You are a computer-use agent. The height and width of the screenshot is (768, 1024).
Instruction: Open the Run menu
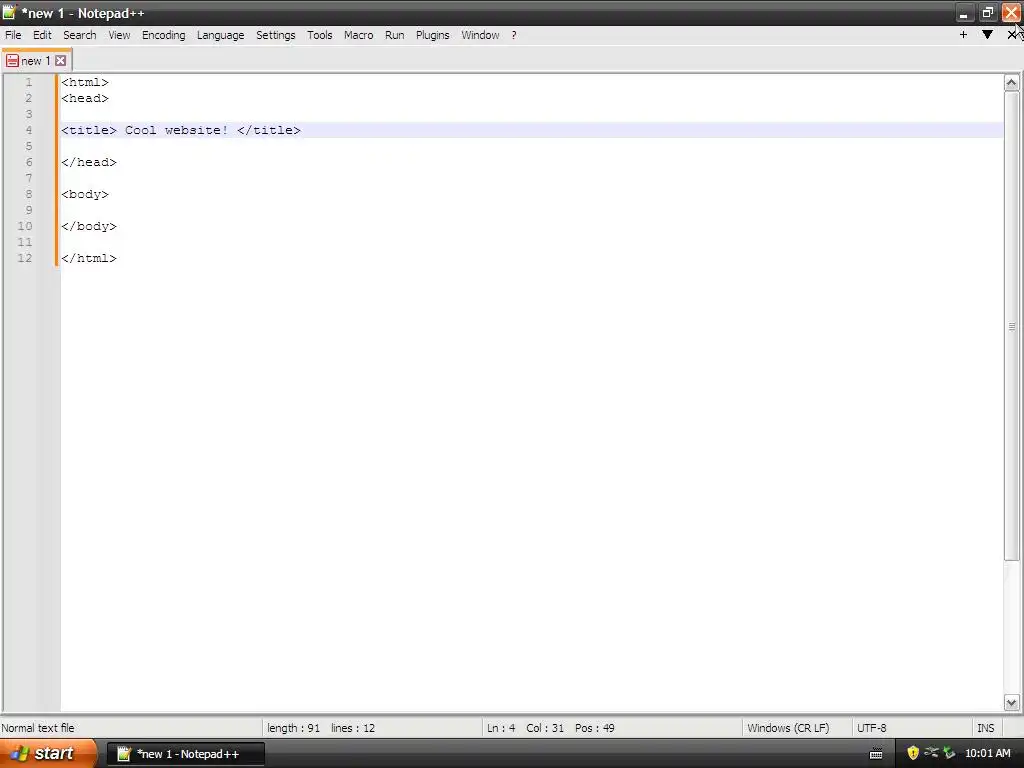[394, 35]
